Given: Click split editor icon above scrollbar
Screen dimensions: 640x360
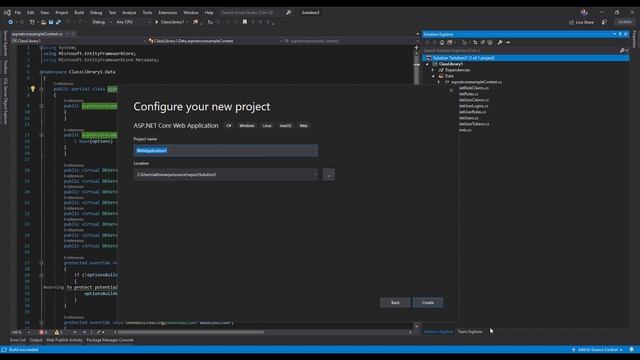Looking at the screenshot, I should 416,48.
